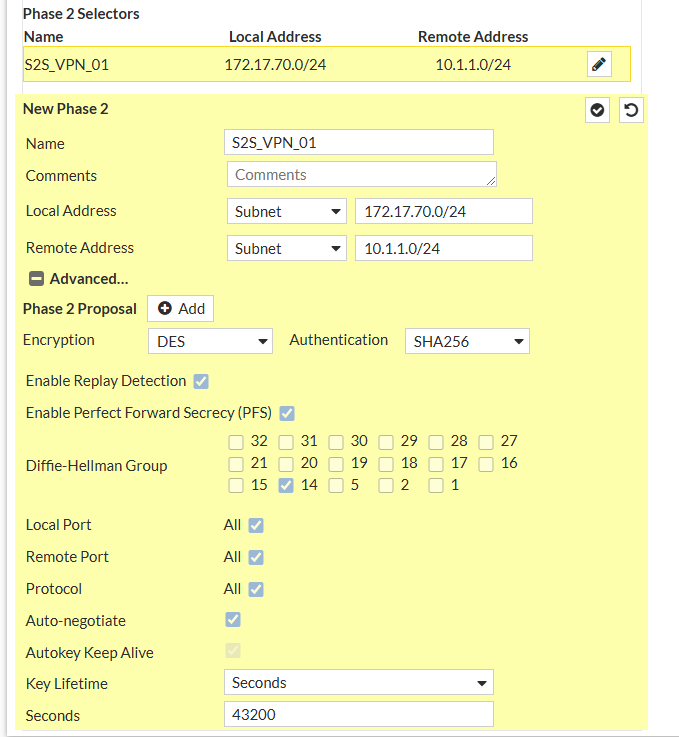Check Diffie-Hellman group 32
The width and height of the screenshot is (679, 737).
pos(236,442)
